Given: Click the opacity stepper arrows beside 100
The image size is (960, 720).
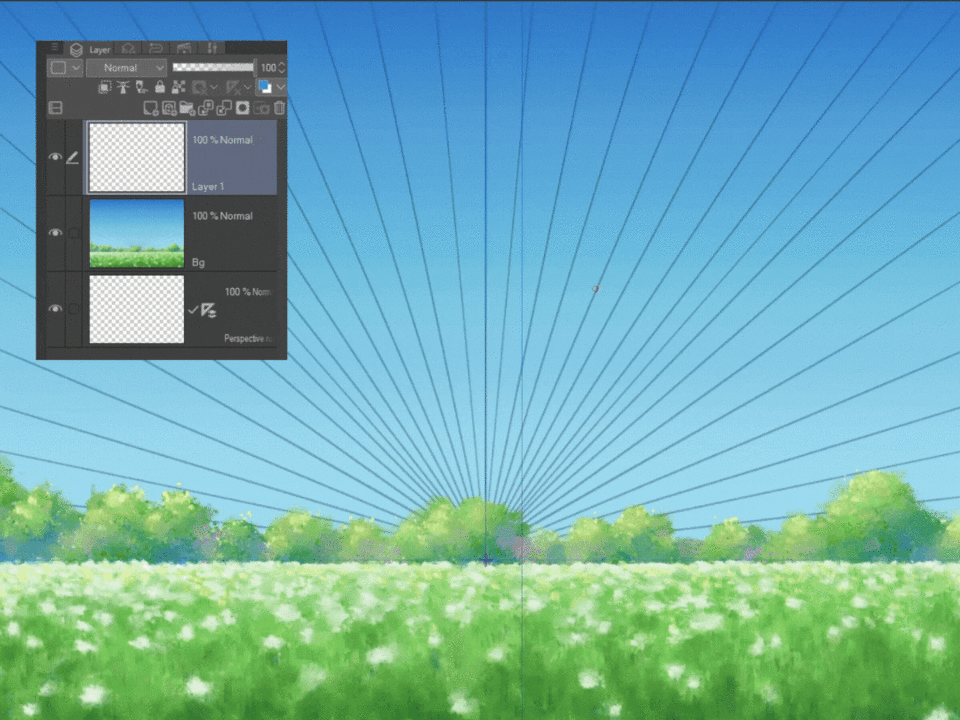Looking at the screenshot, I should click(282, 67).
